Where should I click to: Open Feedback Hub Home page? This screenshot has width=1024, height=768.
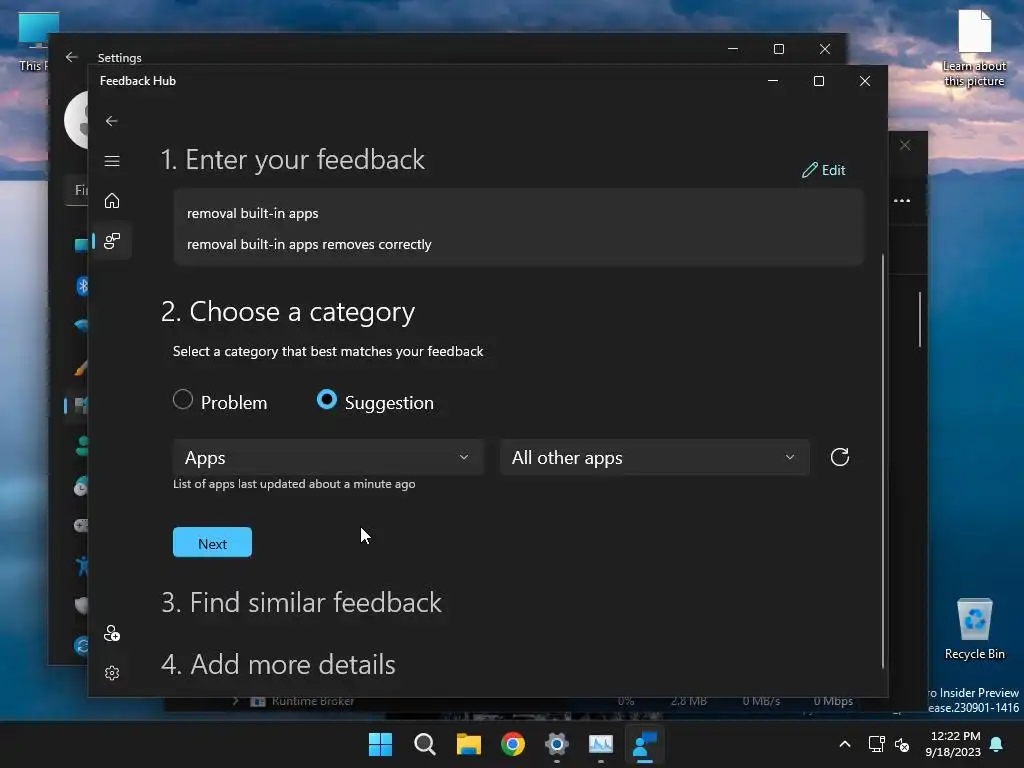click(112, 200)
